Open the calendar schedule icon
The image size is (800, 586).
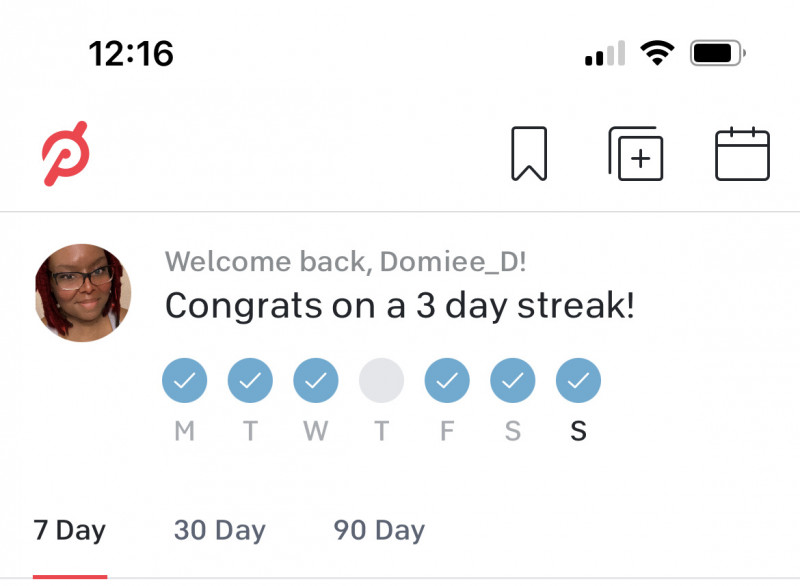742,154
